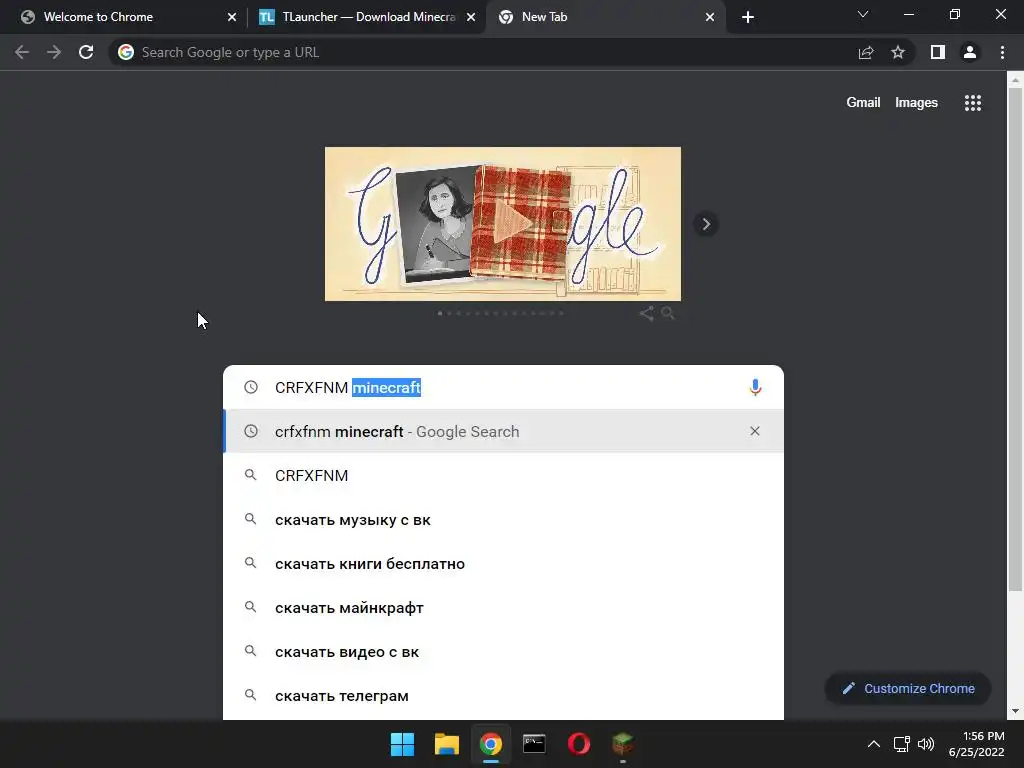Image resolution: width=1024 pixels, height=768 pixels.
Task: Choose the CRFXFNM suggestion
Action: tap(503, 475)
